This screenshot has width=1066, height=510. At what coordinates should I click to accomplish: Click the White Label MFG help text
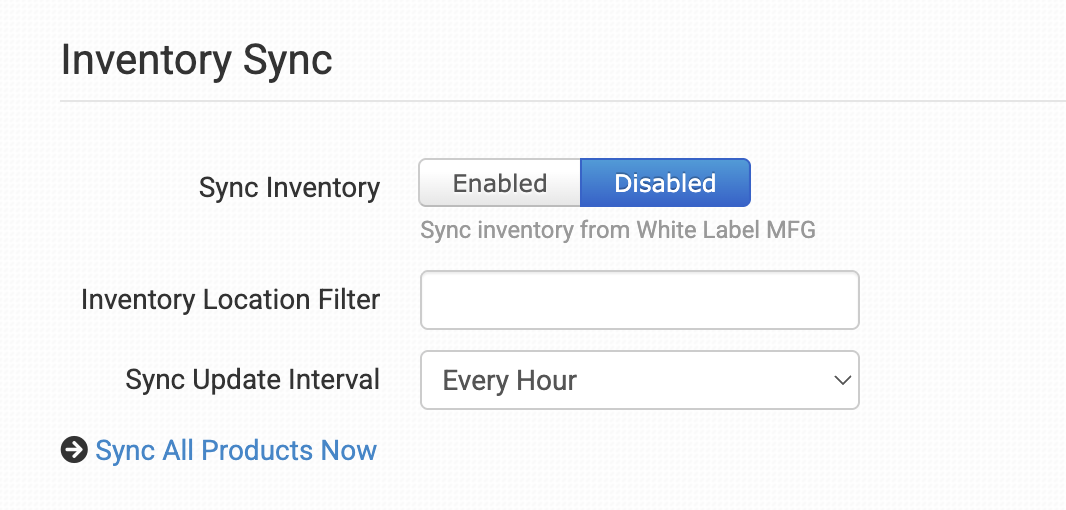(617, 231)
